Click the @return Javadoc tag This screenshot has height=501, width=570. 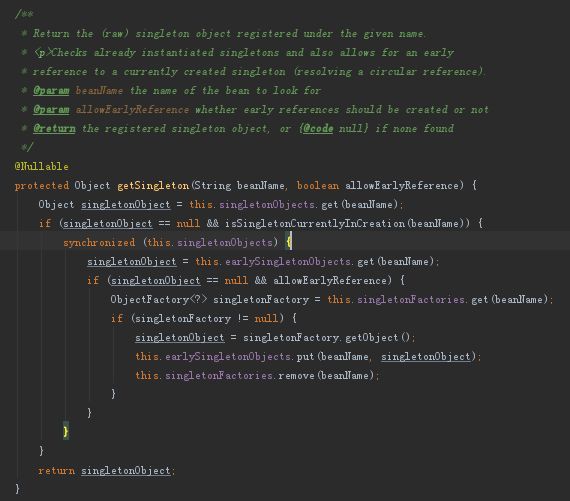point(54,128)
